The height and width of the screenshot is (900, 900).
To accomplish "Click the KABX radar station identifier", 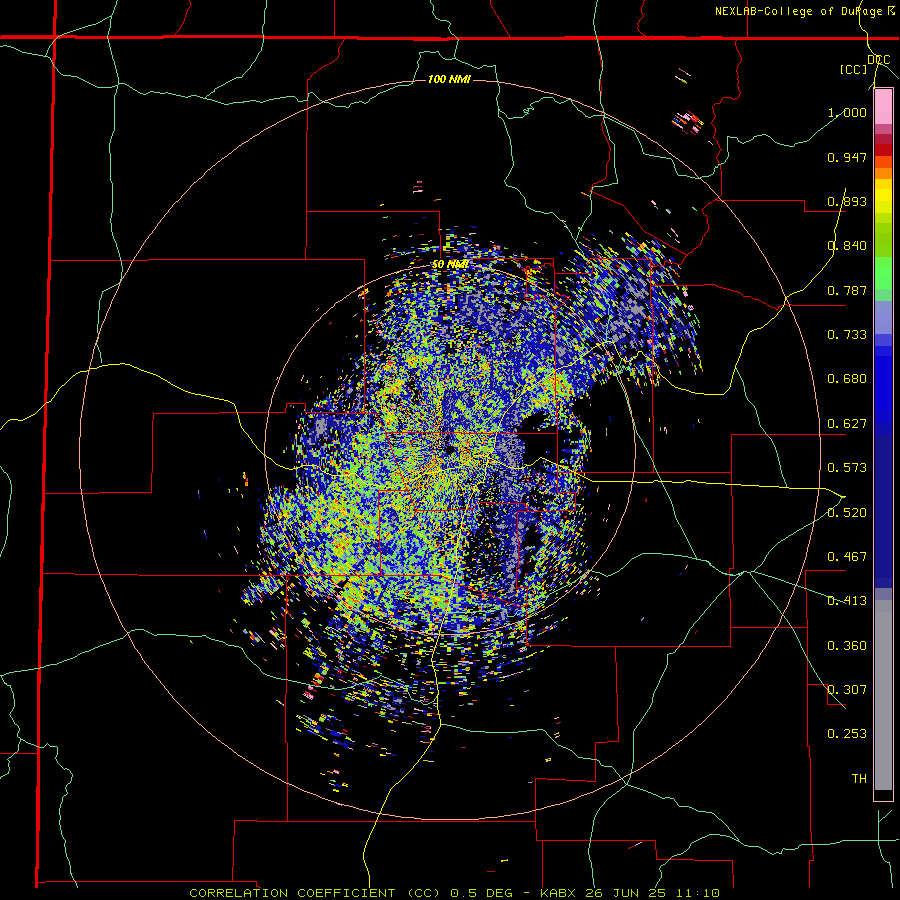I will [x=560, y=893].
